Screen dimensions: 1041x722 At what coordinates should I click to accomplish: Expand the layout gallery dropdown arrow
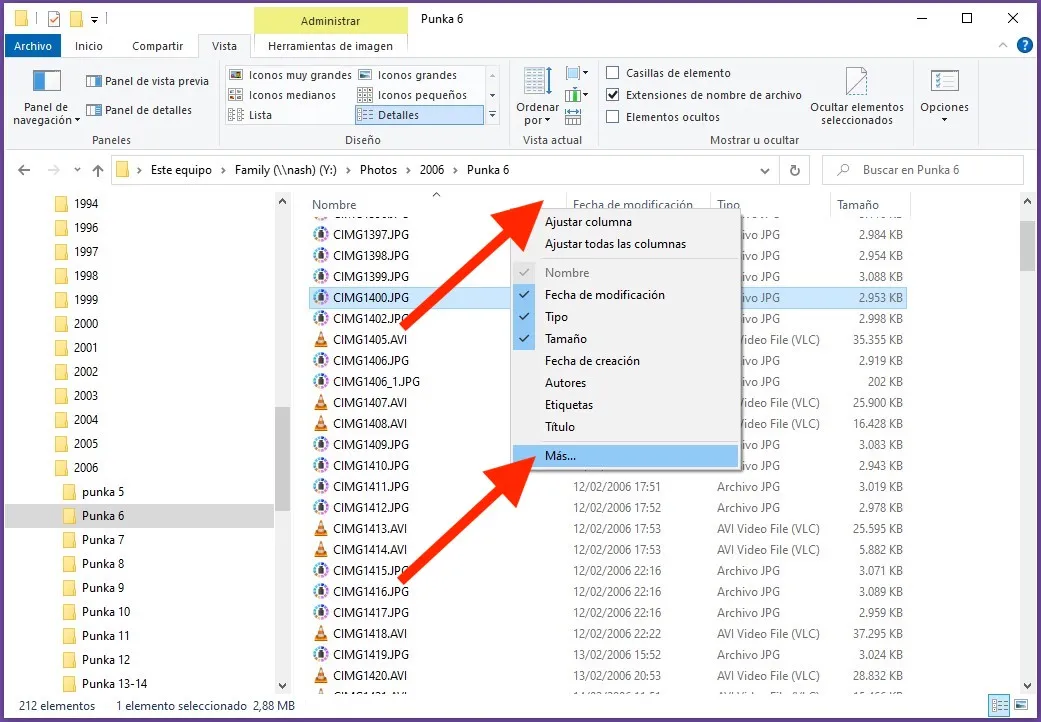point(492,116)
